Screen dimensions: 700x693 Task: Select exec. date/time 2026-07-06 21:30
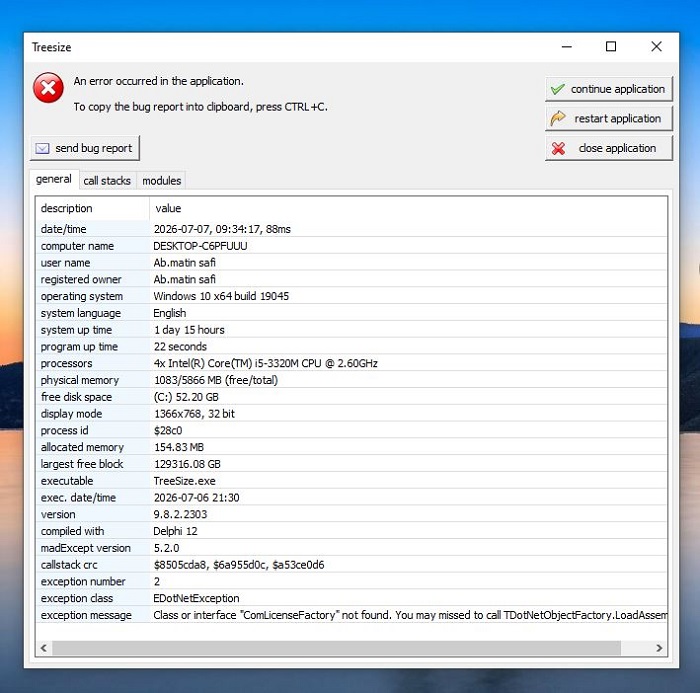pos(196,498)
